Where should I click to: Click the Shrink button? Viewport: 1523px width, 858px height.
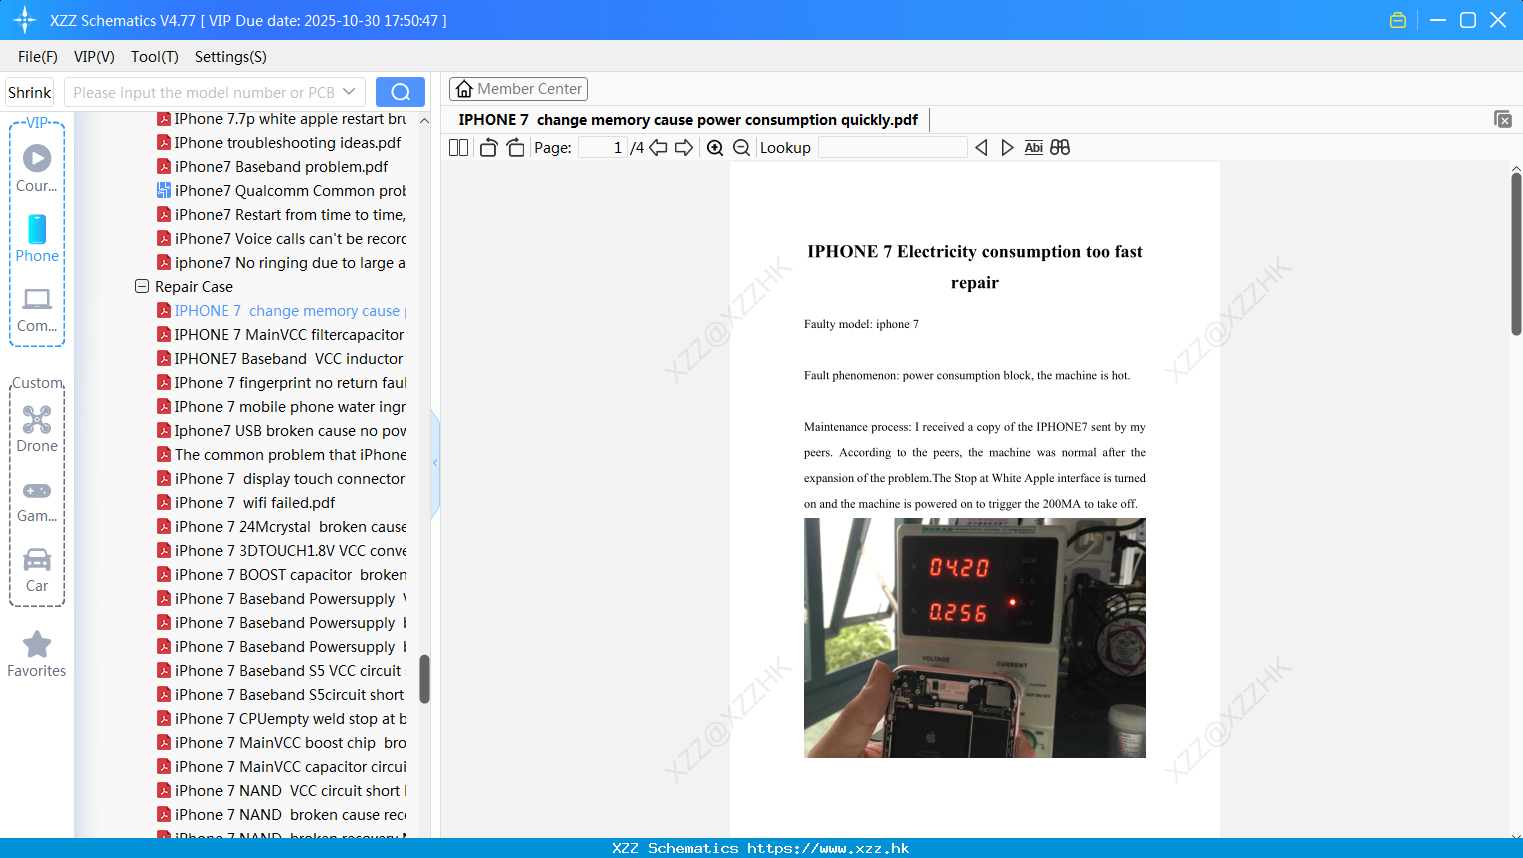pyautogui.click(x=30, y=92)
